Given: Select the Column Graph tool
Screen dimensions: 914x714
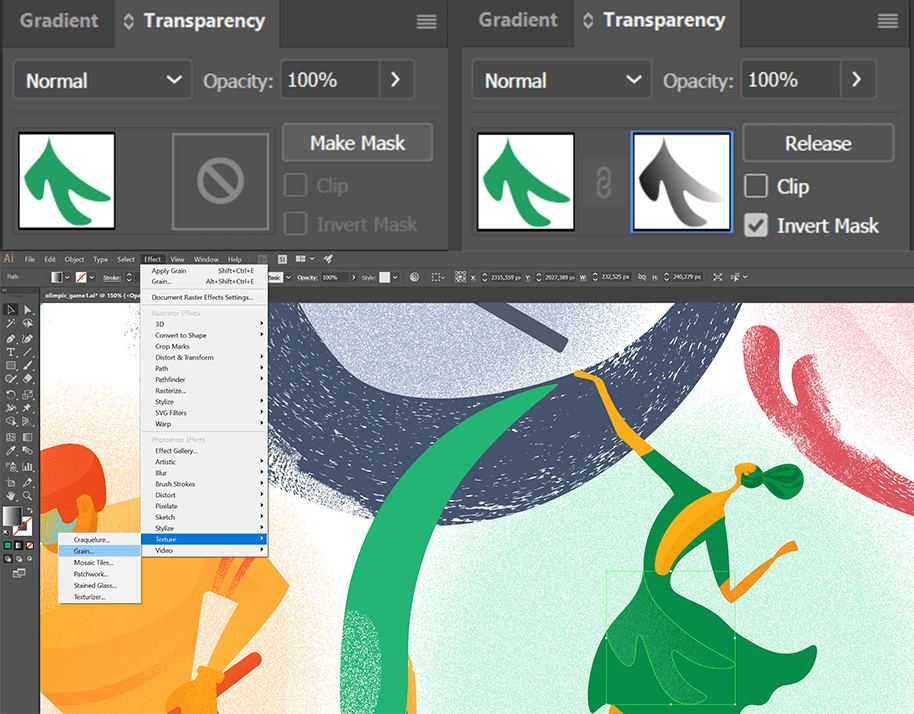Looking at the screenshot, I should point(27,466).
